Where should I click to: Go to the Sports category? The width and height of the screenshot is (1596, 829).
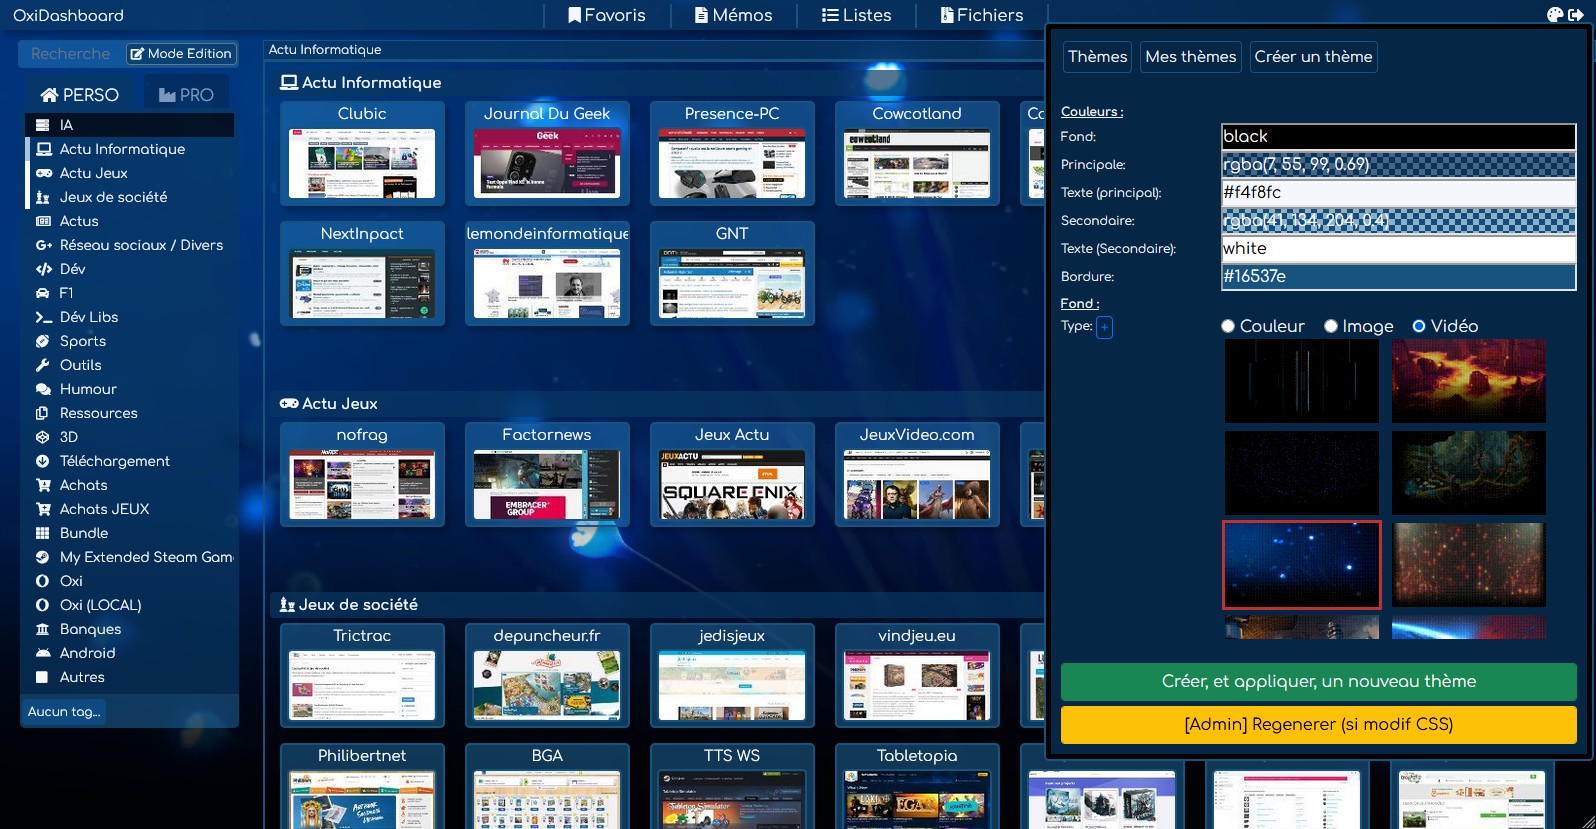point(130,341)
